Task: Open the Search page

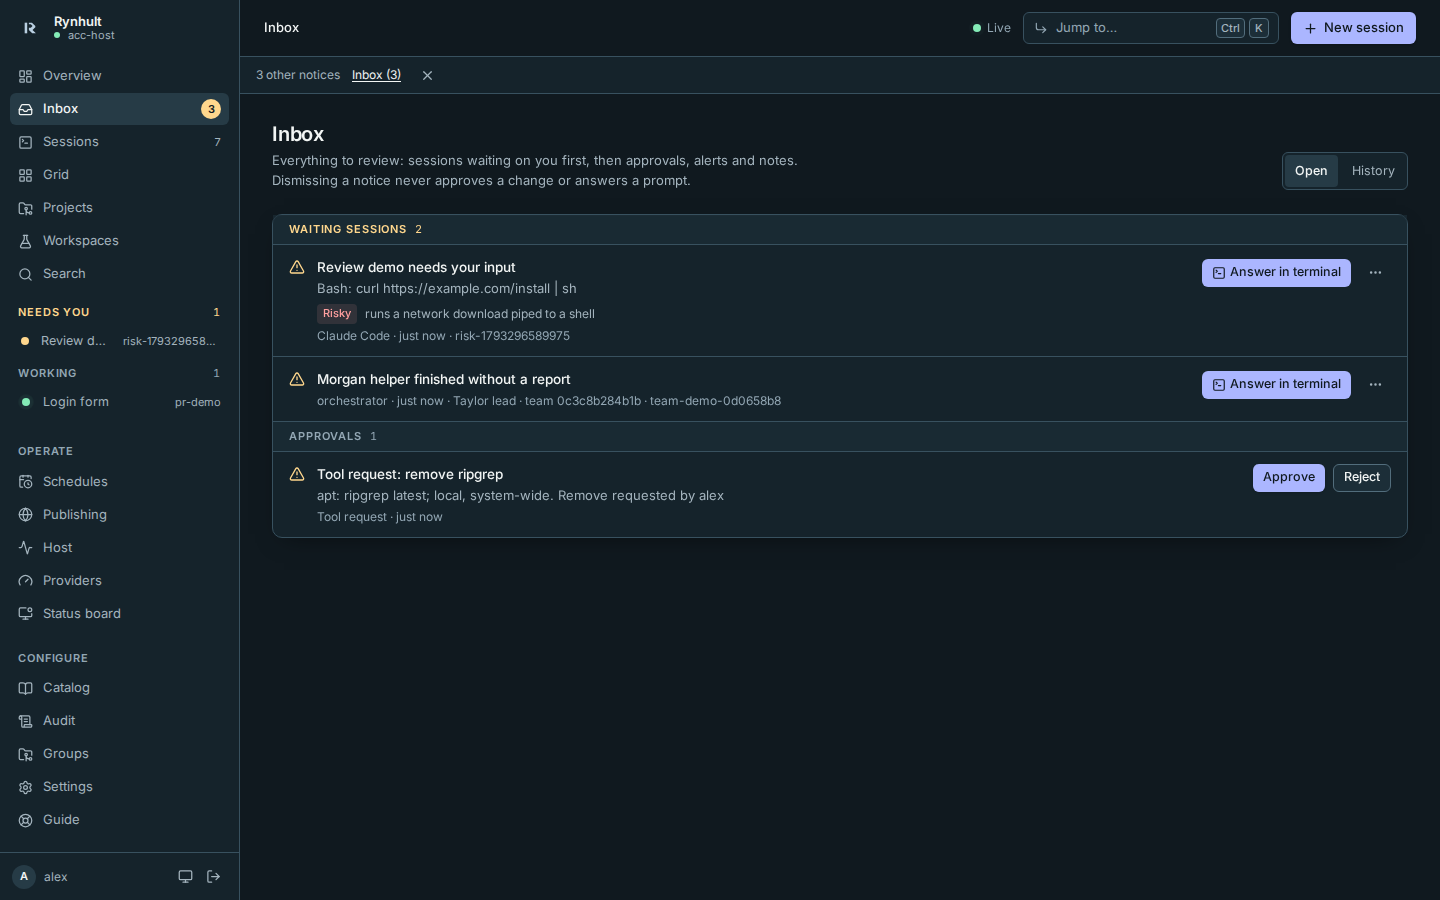Action: pos(119,274)
